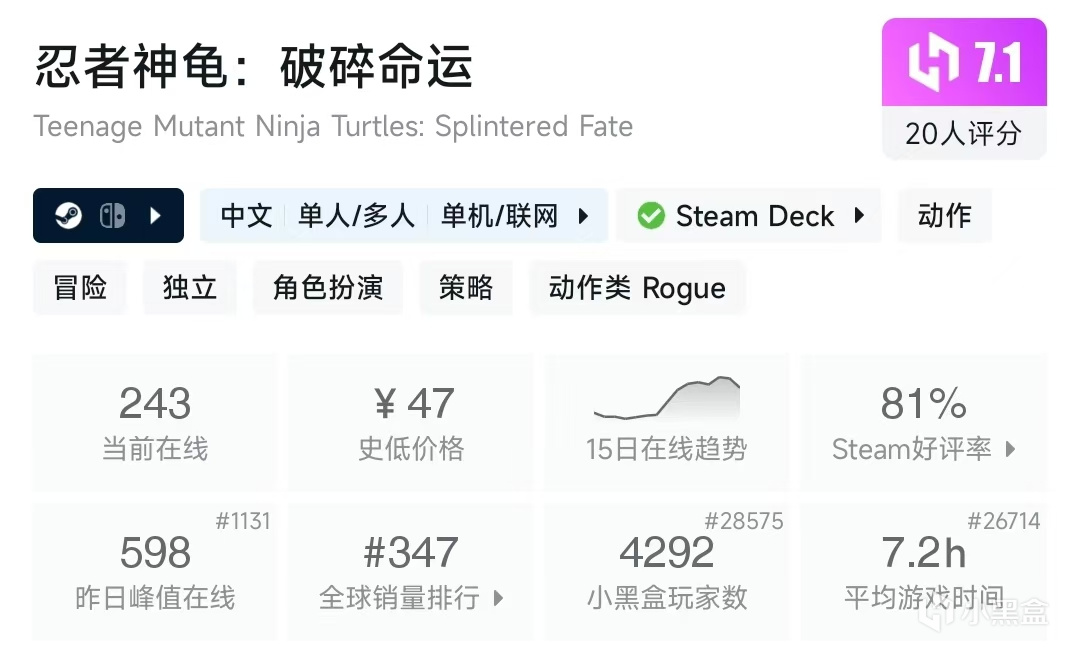Screen dimensions: 1080x649
Task: Expand the platforms list arrow
Action: click(155, 216)
